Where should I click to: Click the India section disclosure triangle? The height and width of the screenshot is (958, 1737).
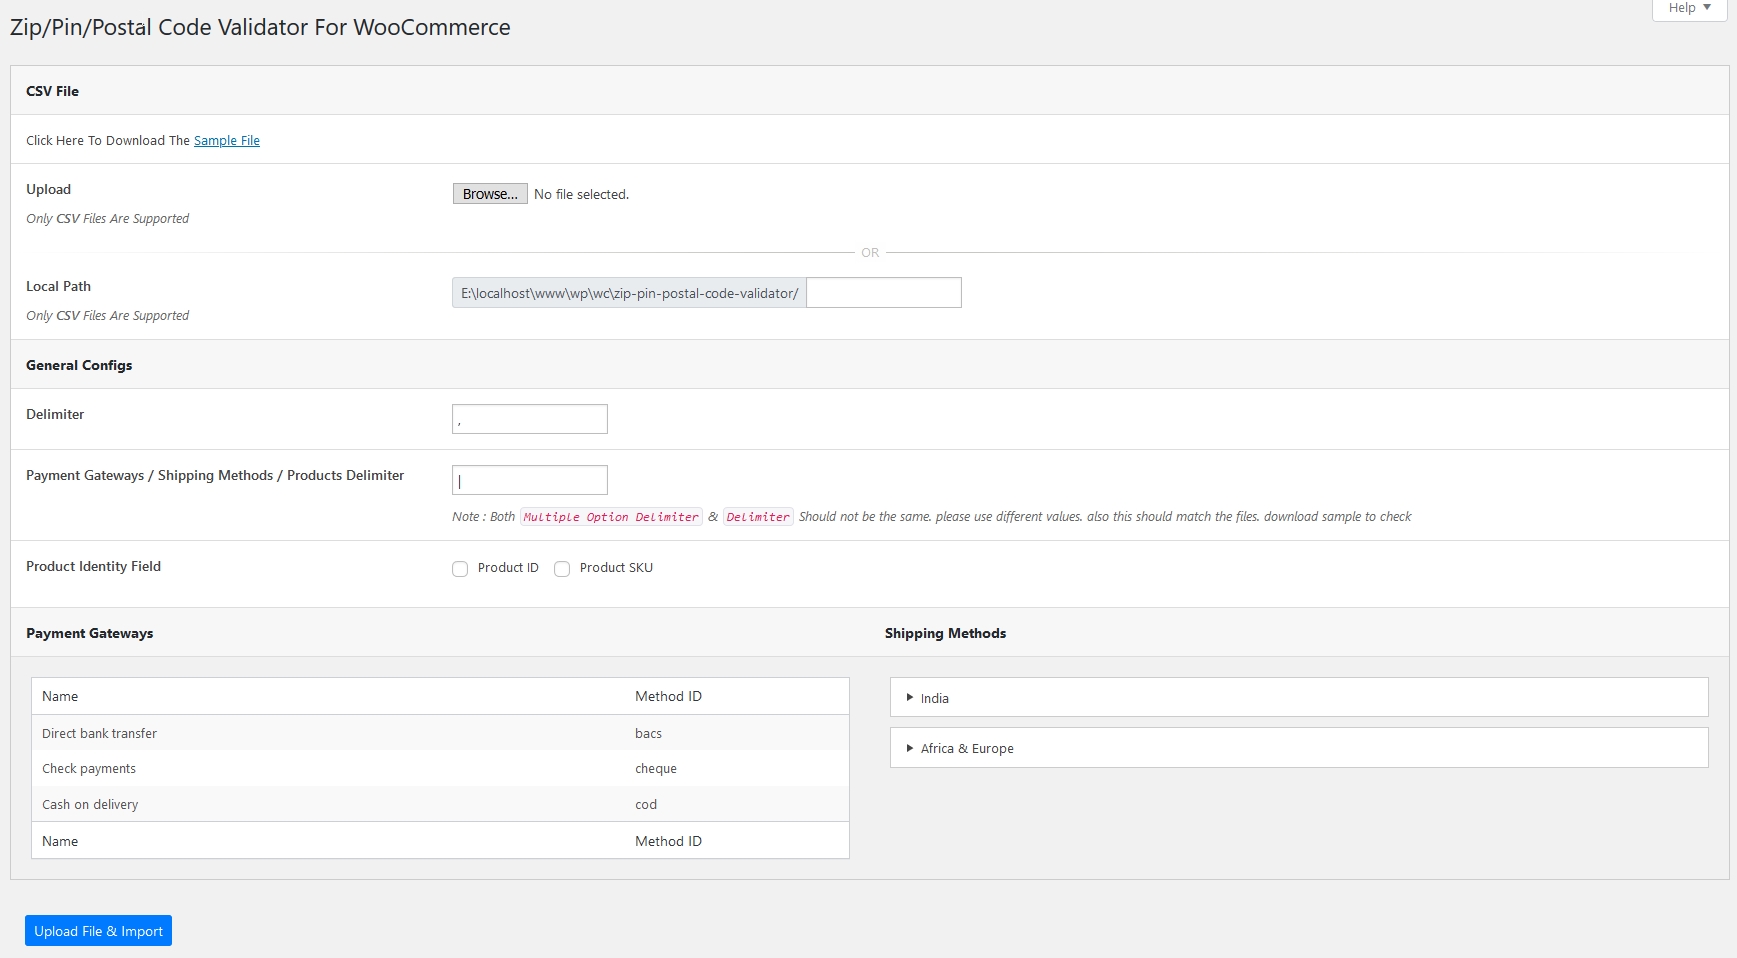click(910, 697)
